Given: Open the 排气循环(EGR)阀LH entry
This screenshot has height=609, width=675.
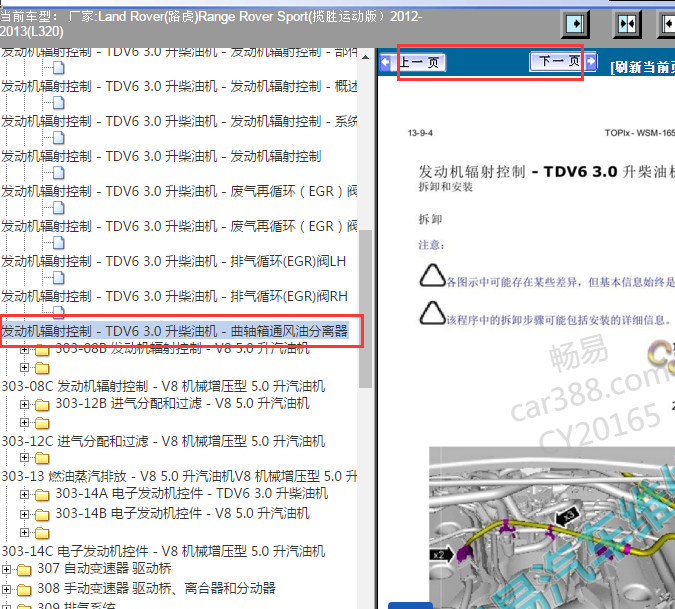Looking at the screenshot, I should point(173,261).
